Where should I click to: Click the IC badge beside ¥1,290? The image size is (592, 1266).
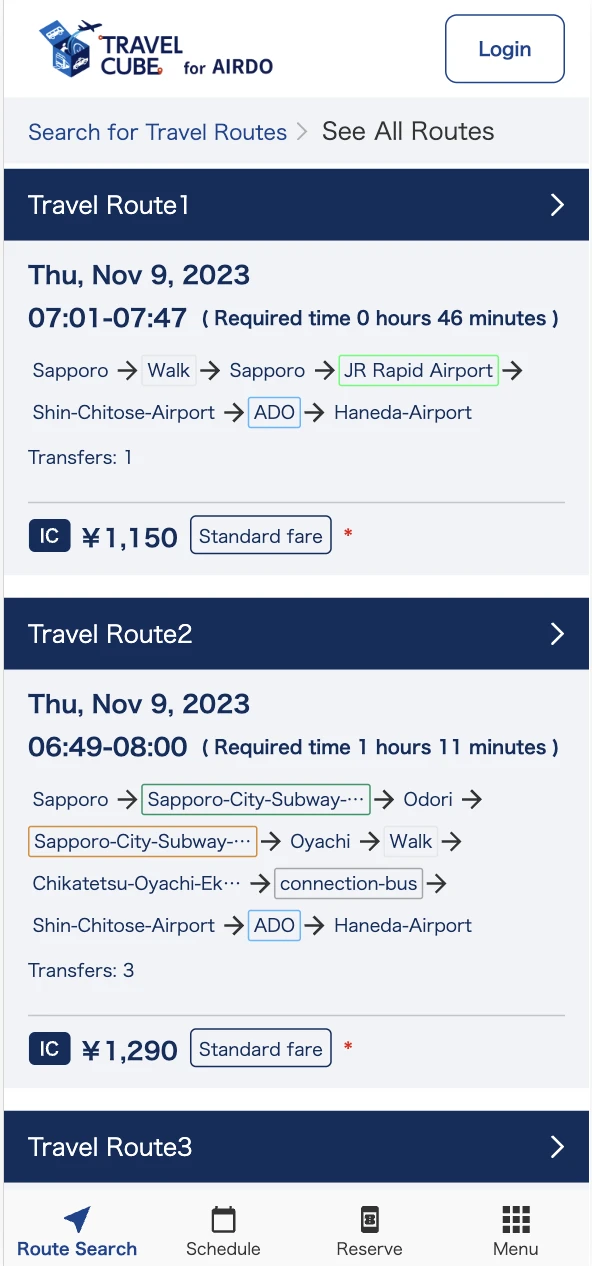[x=49, y=1049]
